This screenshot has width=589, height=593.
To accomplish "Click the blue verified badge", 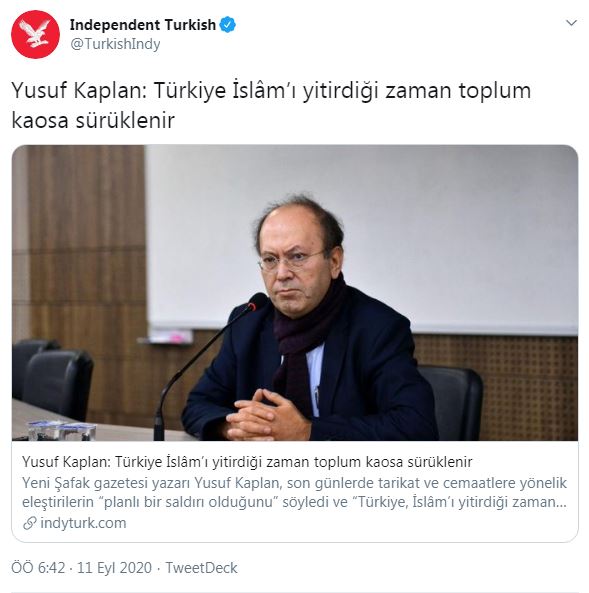I will pyautogui.click(x=228, y=25).
